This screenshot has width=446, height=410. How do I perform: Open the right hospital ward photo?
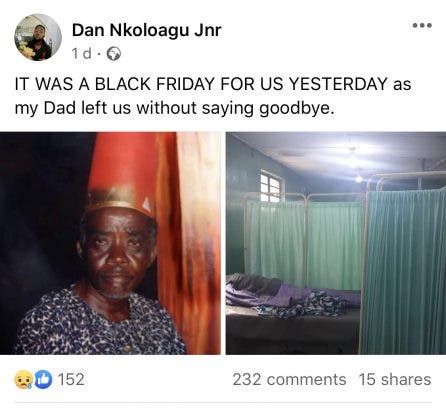tap(336, 243)
